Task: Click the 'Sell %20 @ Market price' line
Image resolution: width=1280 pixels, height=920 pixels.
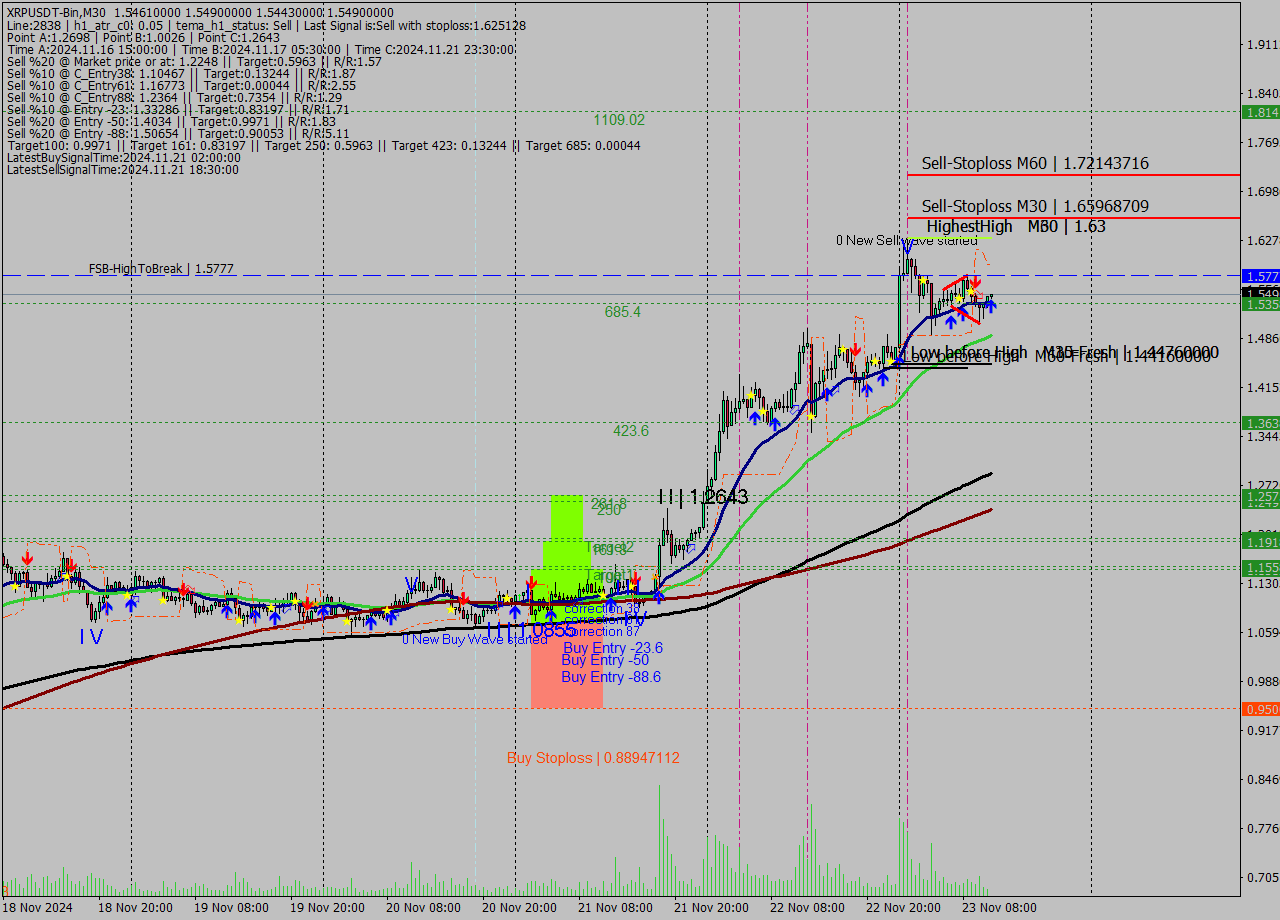Action: [x=194, y=61]
